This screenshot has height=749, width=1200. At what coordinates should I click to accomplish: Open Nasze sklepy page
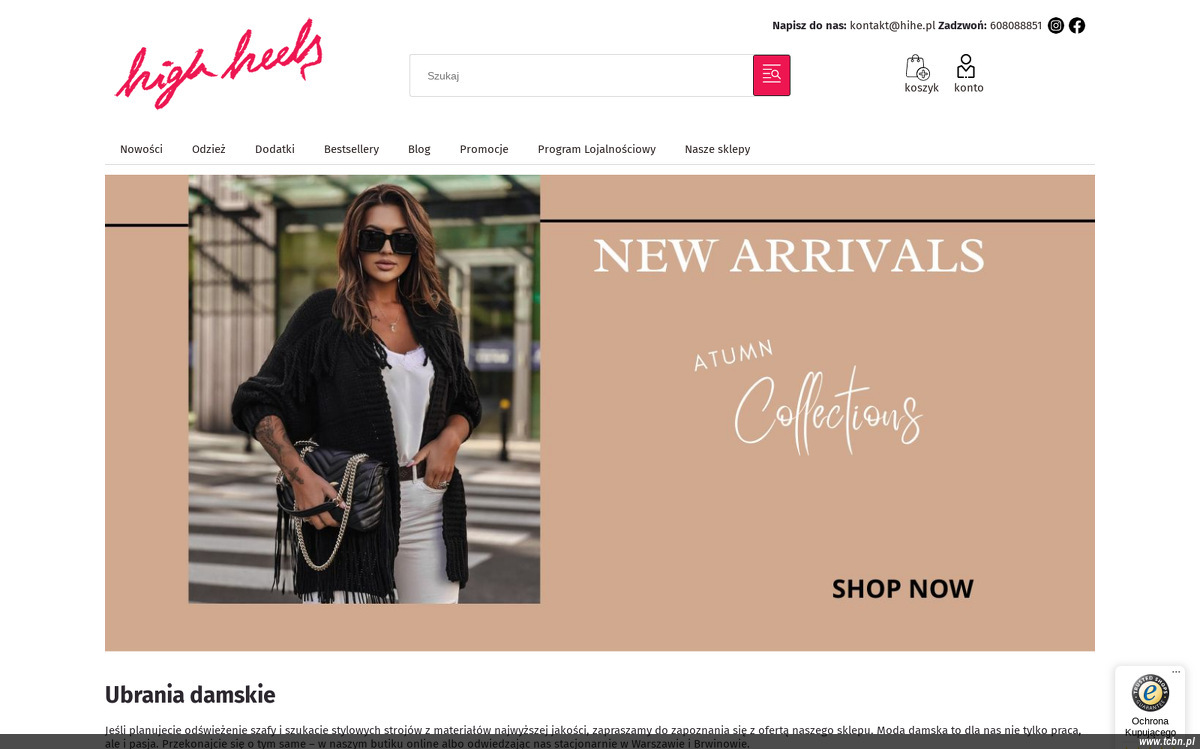click(x=717, y=149)
